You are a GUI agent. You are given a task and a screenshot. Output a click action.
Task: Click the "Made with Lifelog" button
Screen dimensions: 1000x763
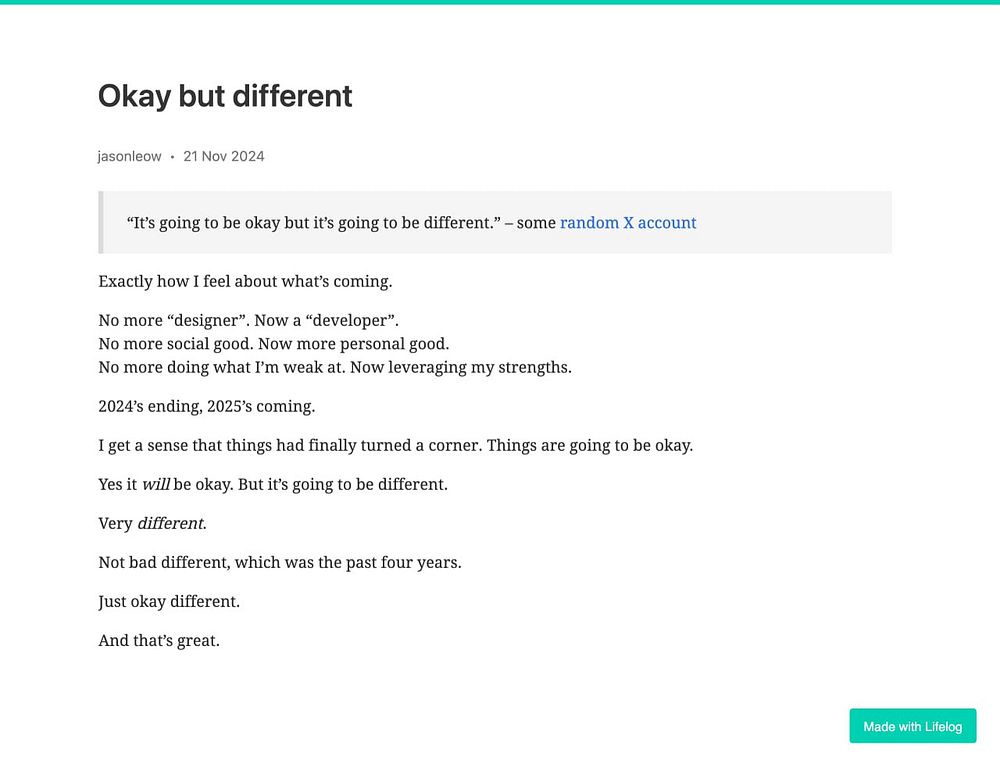(912, 726)
